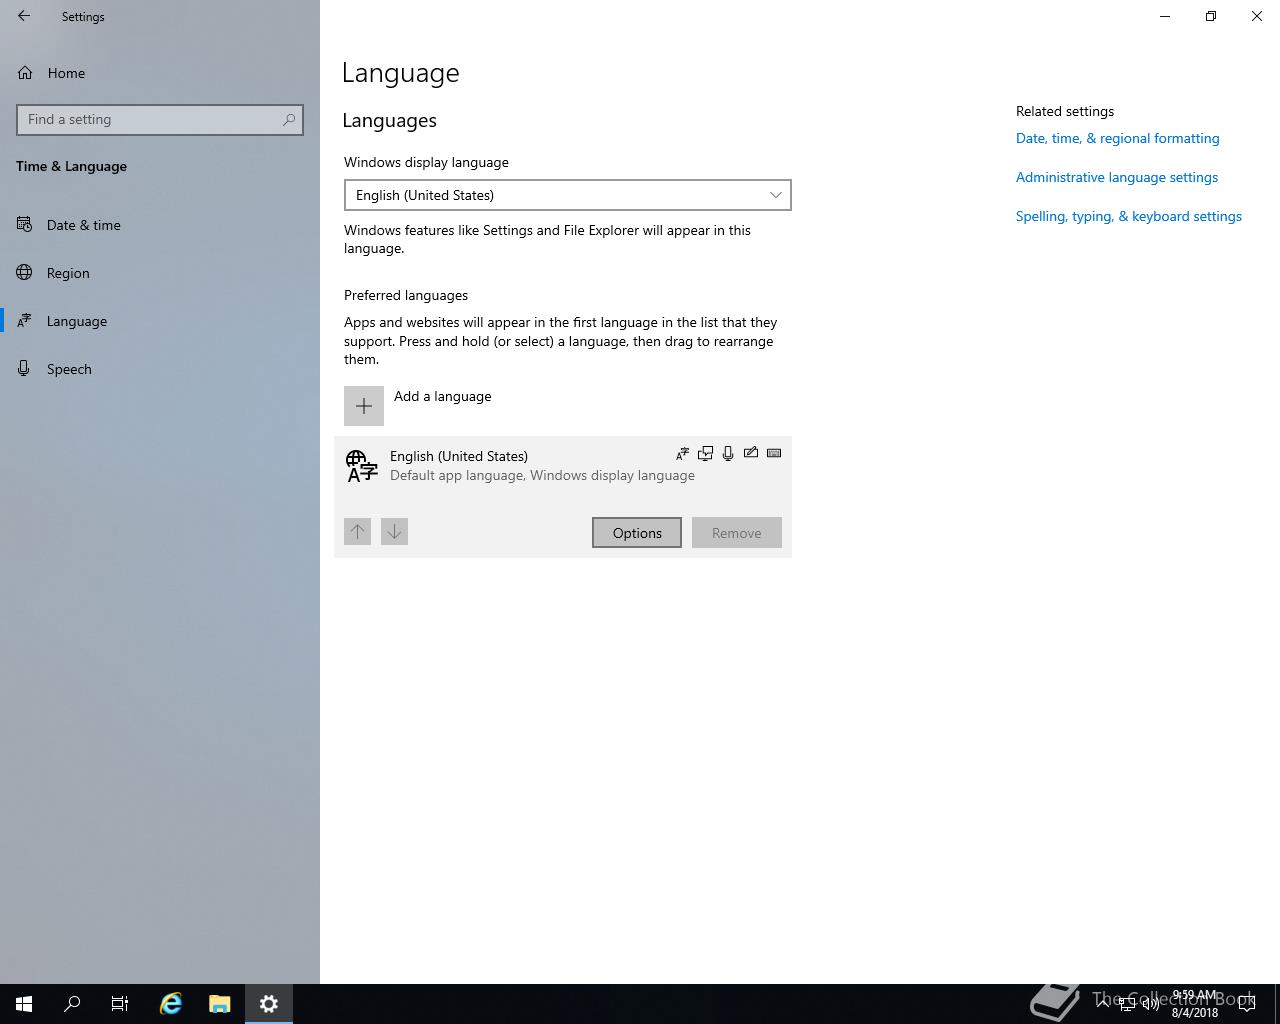This screenshot has width=1280, height=1024.
Task: Click the search magnifier in Find a setting
Action: [x=289, y=119]
